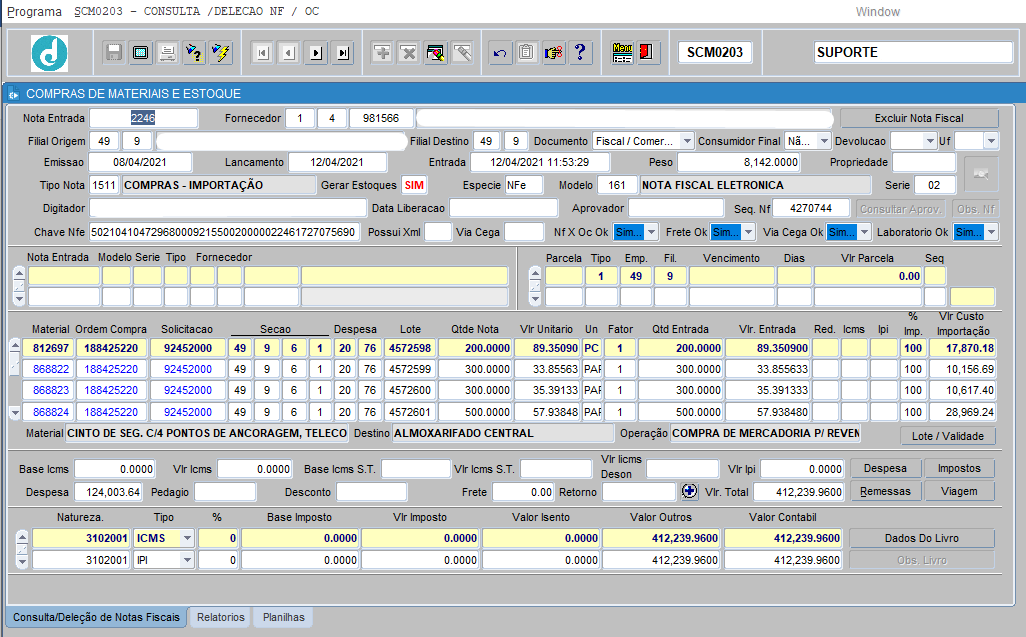Click the SCM0203 program code field

click(x=715, y=52)
